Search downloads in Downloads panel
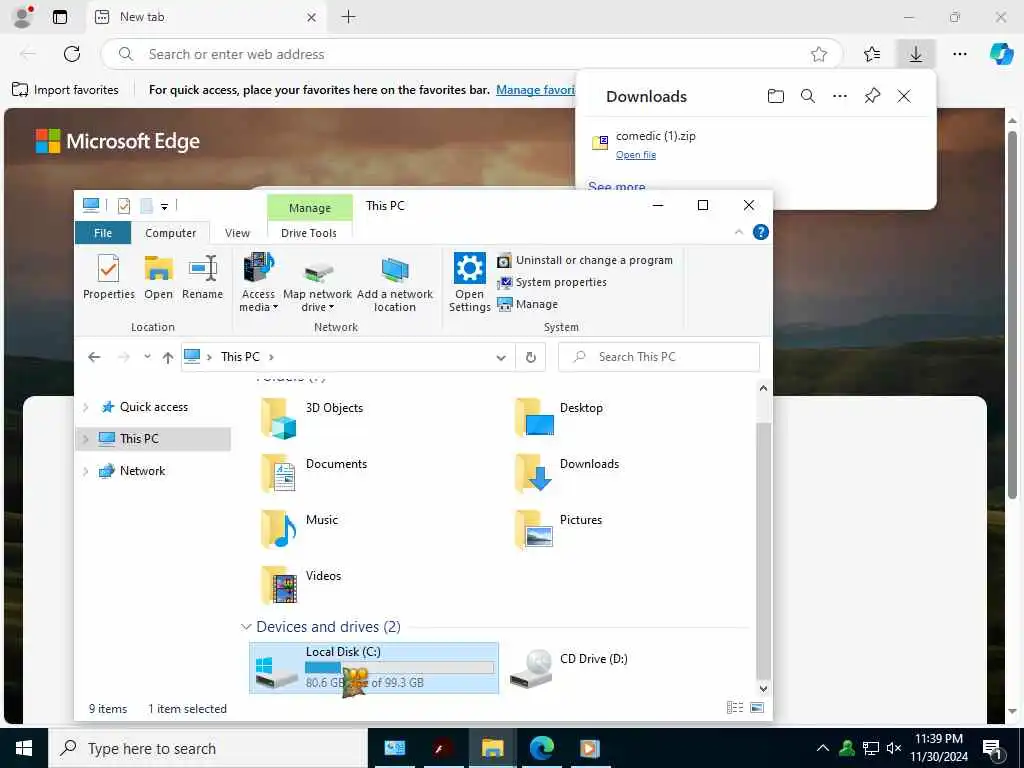The image size is (1024, 768). pos(808,97)
